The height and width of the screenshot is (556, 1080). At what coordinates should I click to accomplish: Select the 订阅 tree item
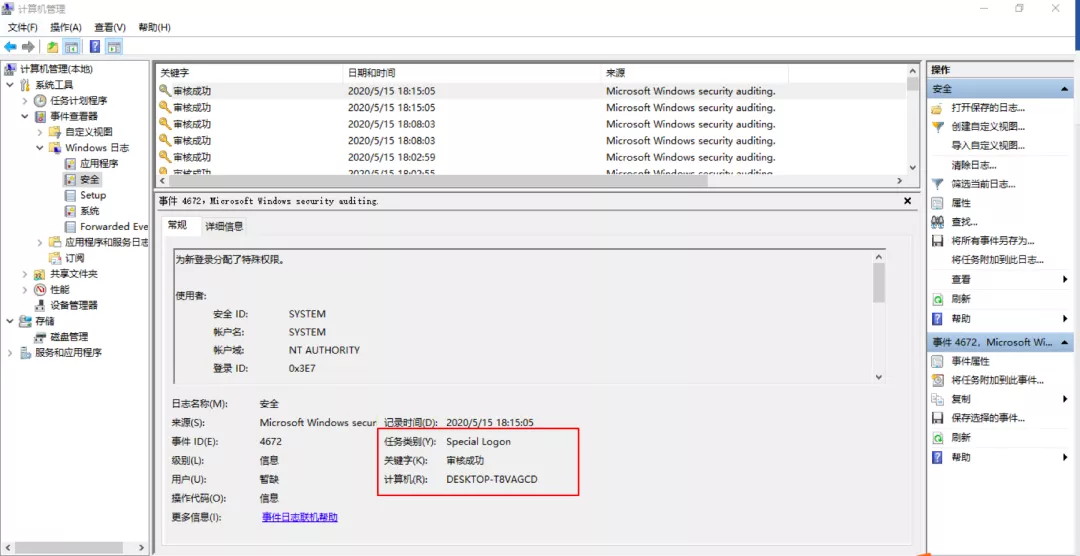[x=74, y=258]
